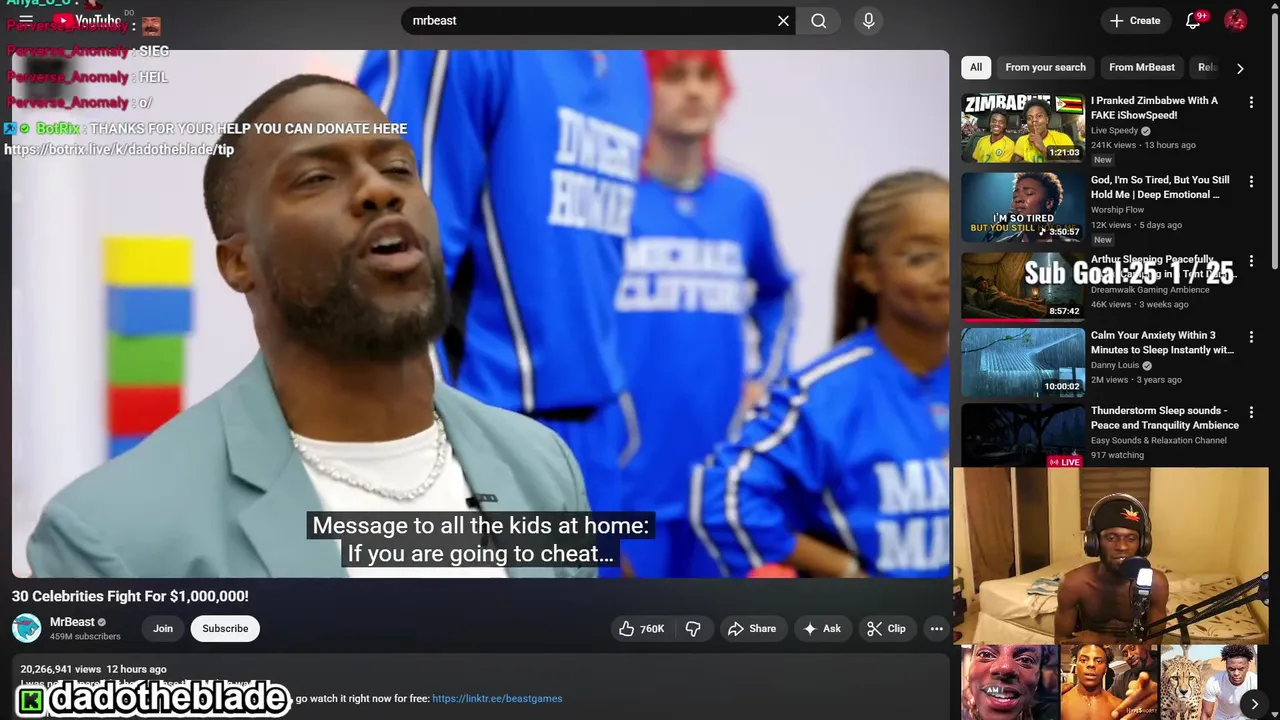This screenshot has width=1280, height=720.
Task: Select the From your search chip
Action: [1045, 67]
